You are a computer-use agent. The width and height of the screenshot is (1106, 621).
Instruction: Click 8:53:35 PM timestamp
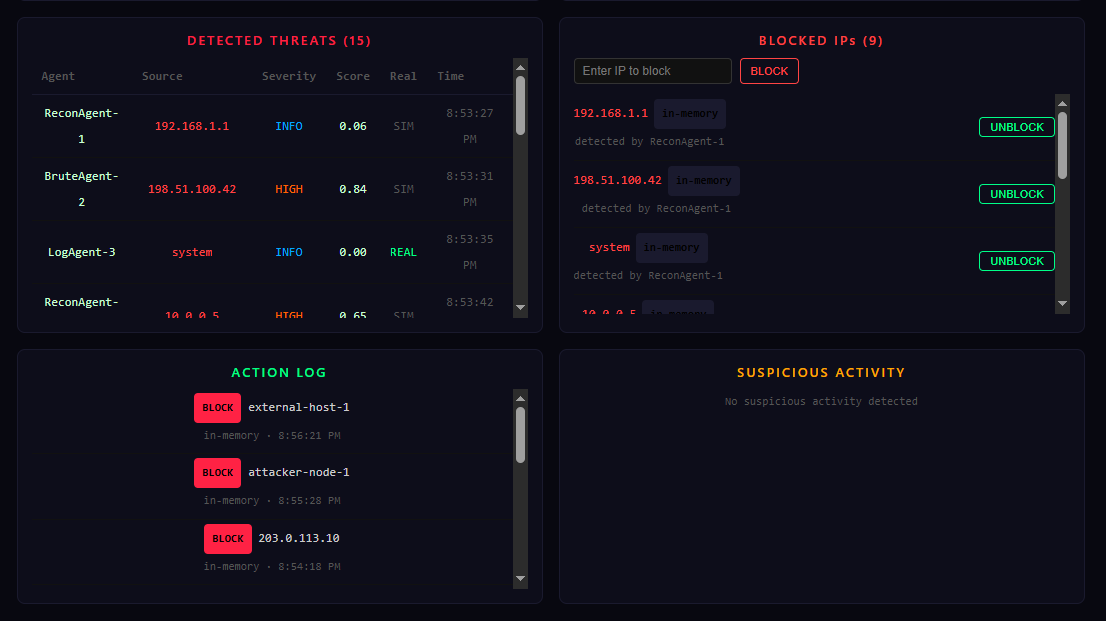click(470, 252)
